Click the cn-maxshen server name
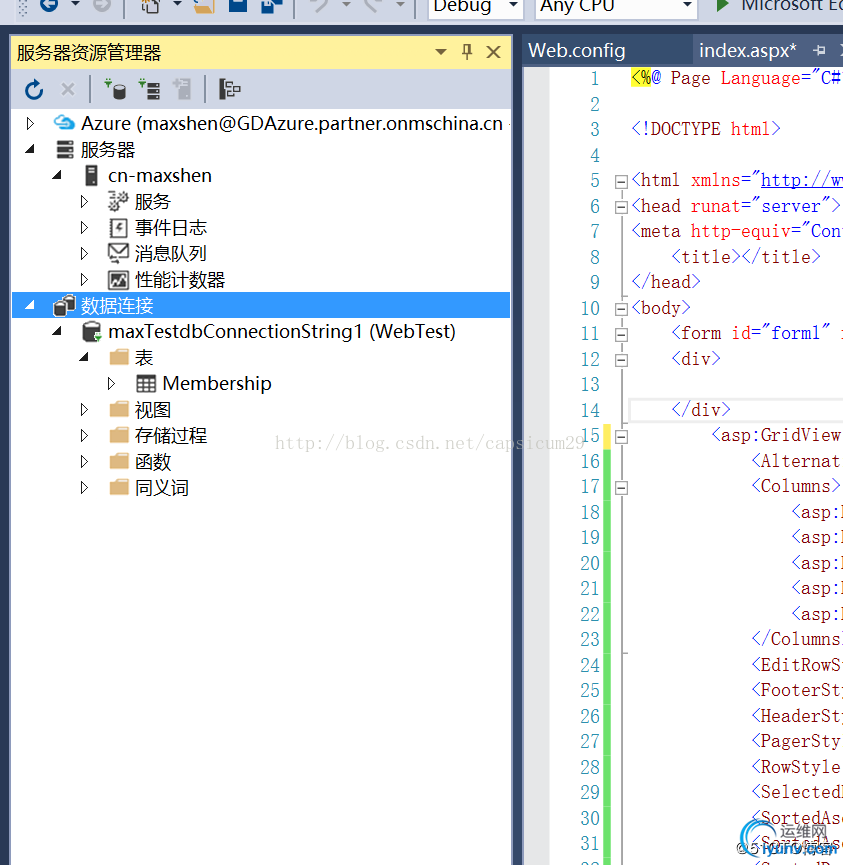843x865 pixels. [160, 175]
